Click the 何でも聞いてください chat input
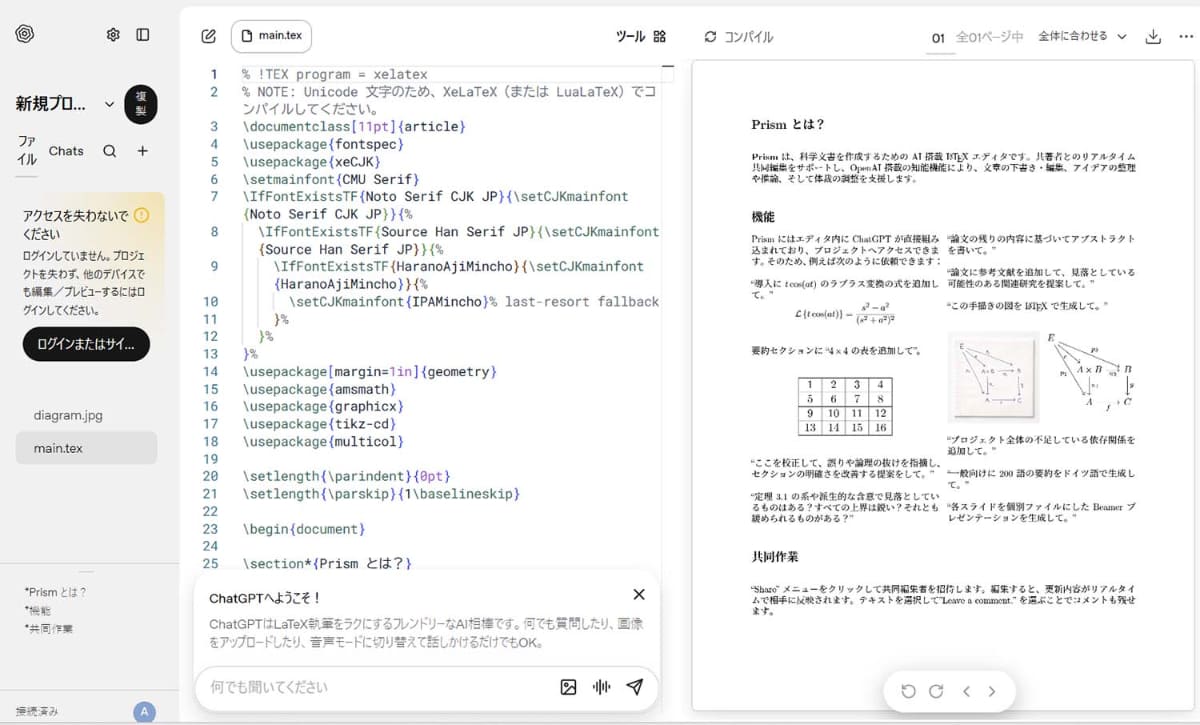The height and width of the screenshot is (725, 1200). (x=380, y=687)
